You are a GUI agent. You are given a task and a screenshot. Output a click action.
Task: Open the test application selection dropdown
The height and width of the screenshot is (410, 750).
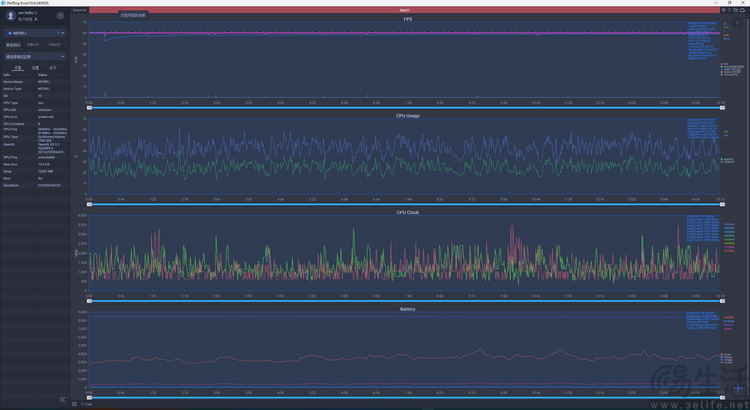[x=35, y=56]
